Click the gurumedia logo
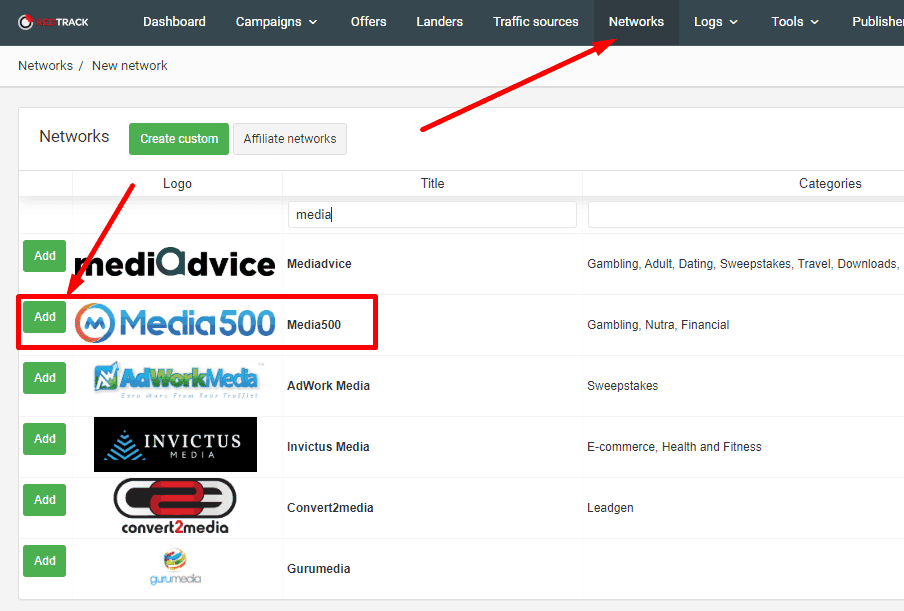The width and height of the screenshot is (904, 611). (x=175, y=567)
